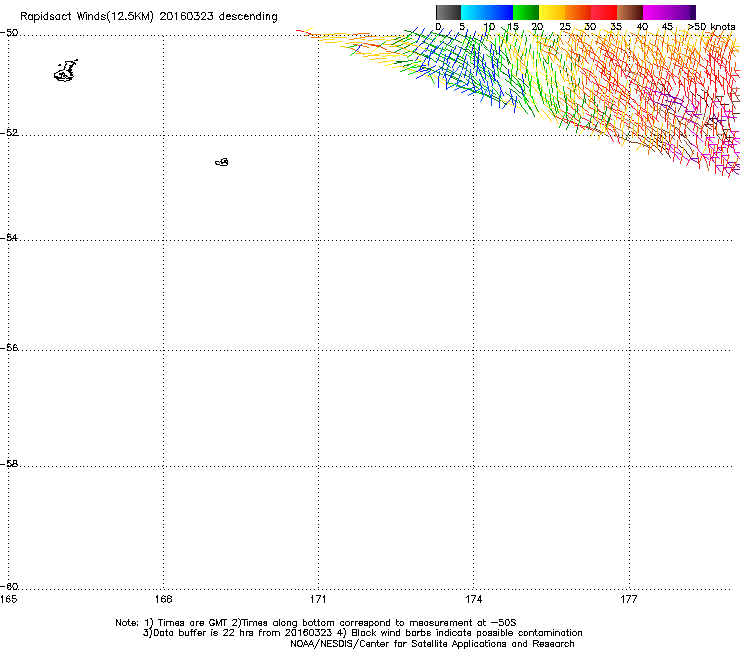The image size is (740, 650).
Task: Click the gray 0-5 knots legend segment
Action: (448, 12)
